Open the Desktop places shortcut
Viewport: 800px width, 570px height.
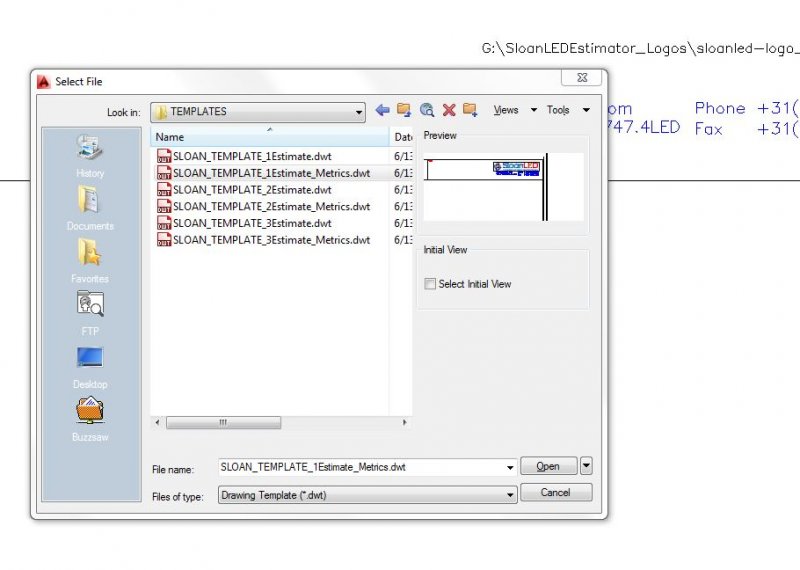pyautogui.click(x=90, y=366)
